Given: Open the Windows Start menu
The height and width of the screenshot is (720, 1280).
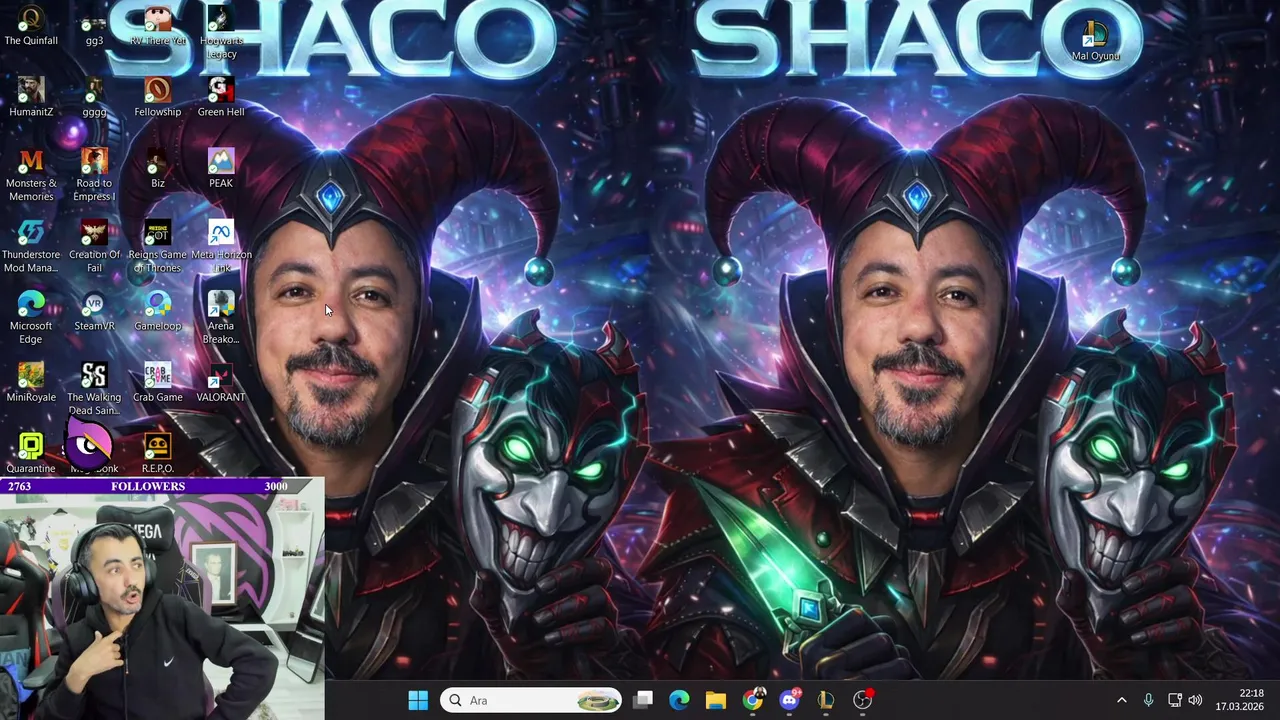Looking at the screenshot, I should [418, 700].
